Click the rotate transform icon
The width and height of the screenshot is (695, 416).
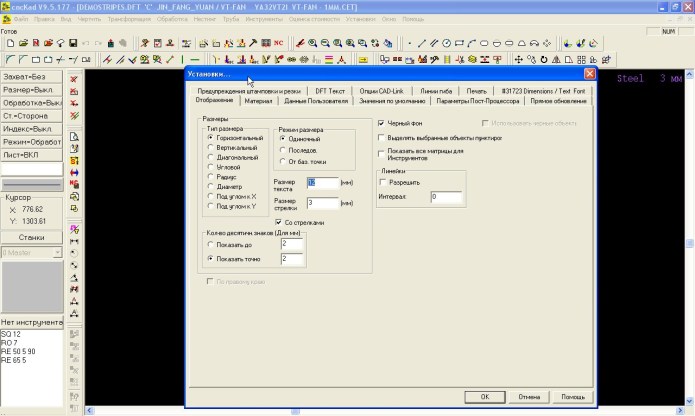(543, 59)
